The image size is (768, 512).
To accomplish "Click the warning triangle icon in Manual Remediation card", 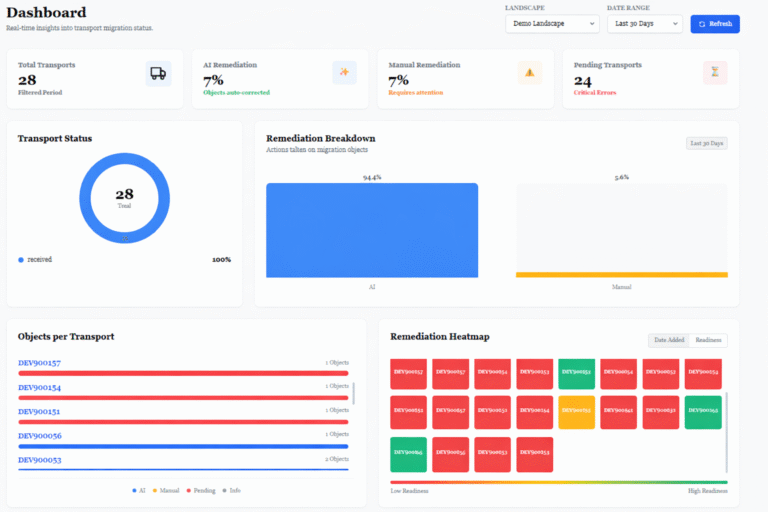I will click(530, 73).
